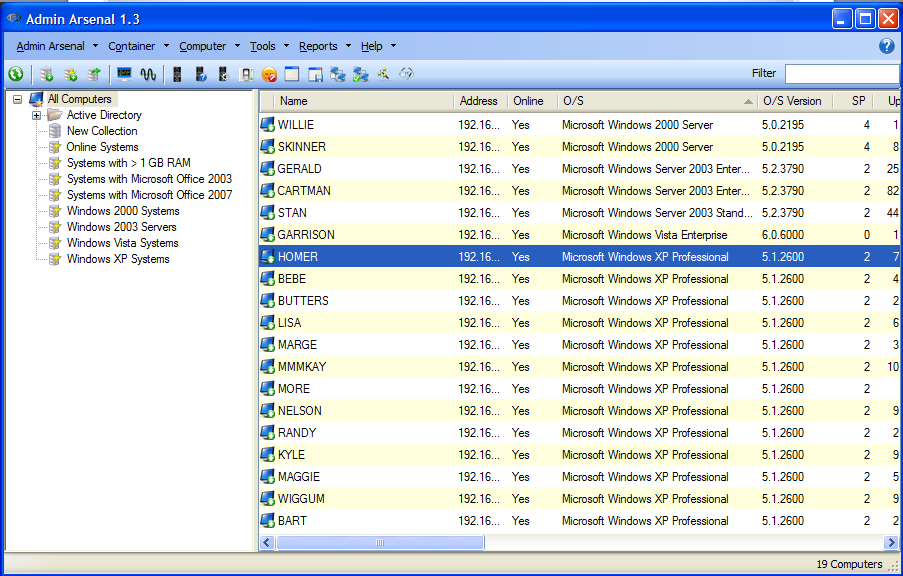The height and width of the screenshot is (576, 903).
Task: Select the Windows Vista Systems collection
Action: click(122, 243)
